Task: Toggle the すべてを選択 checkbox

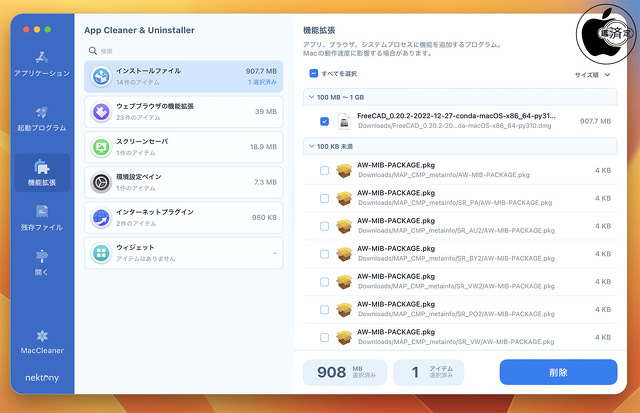Action: [x=313, y=73]
